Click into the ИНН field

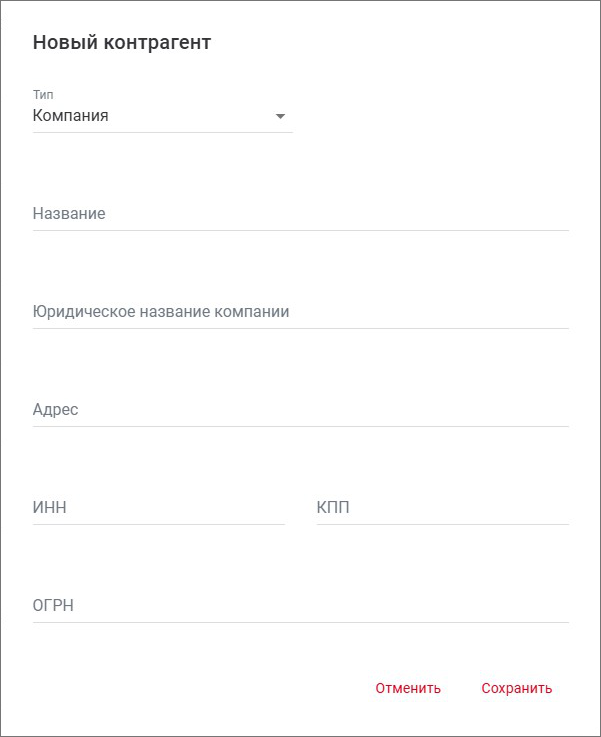(158, 508)
